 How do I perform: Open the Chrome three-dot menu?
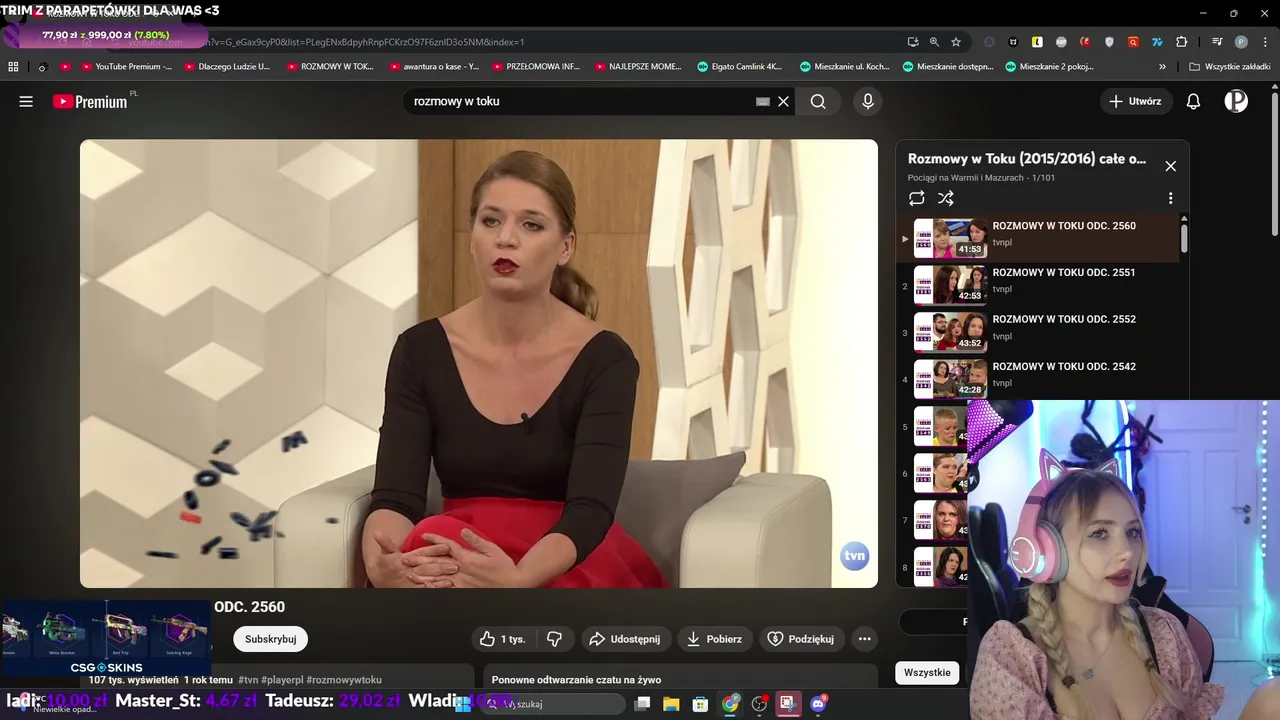[x=1263, y=42]
